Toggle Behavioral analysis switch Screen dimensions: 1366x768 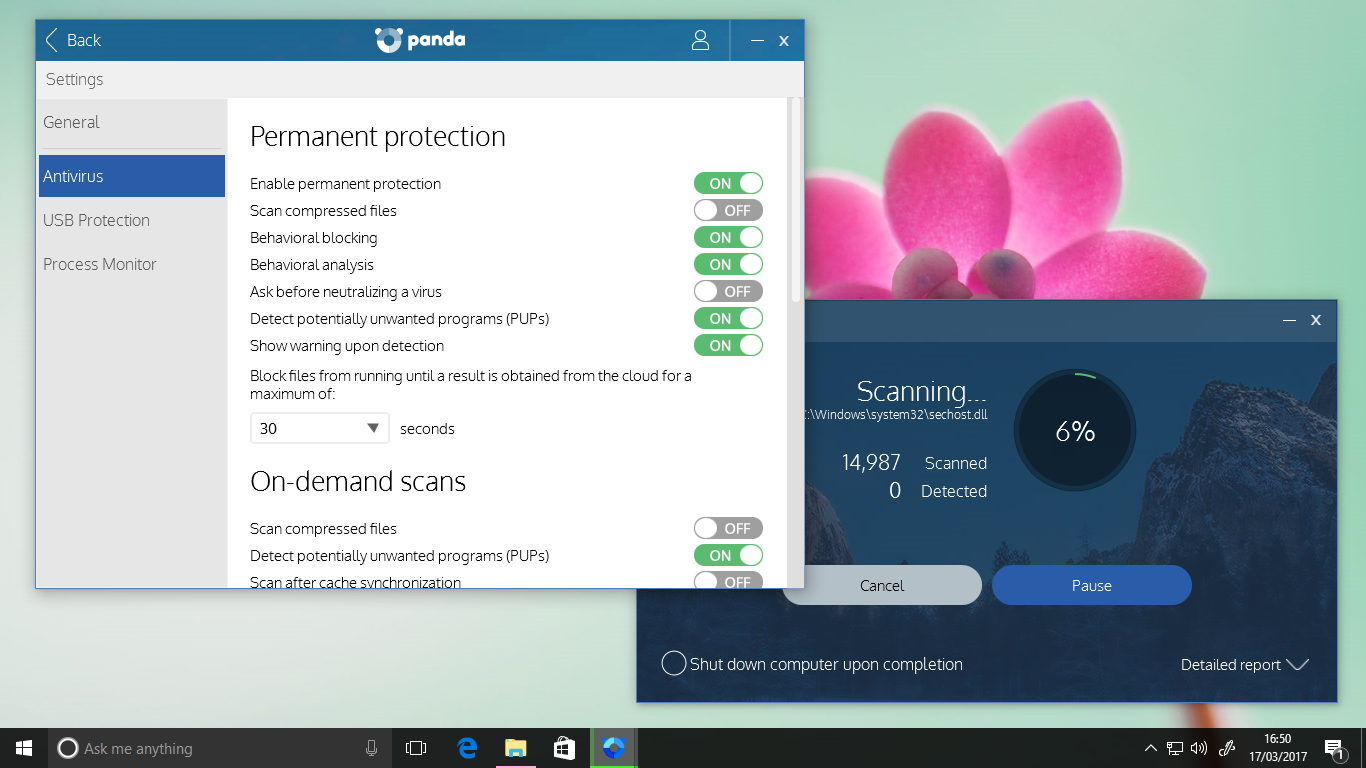coord(728,264)
